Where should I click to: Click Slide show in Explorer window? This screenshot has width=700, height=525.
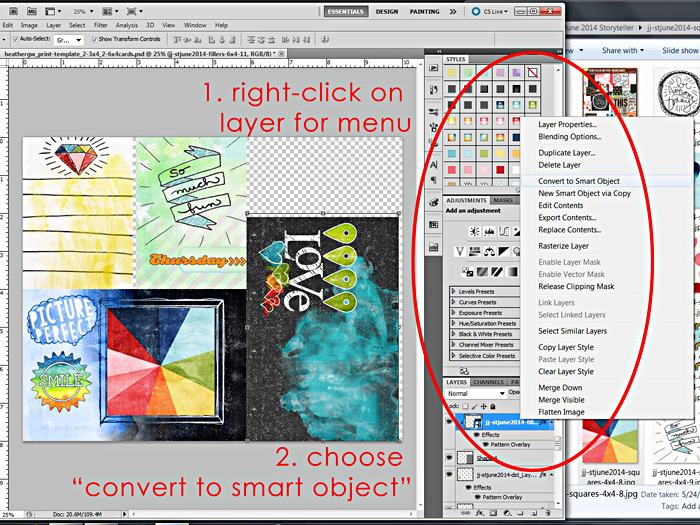pos(680,50)
